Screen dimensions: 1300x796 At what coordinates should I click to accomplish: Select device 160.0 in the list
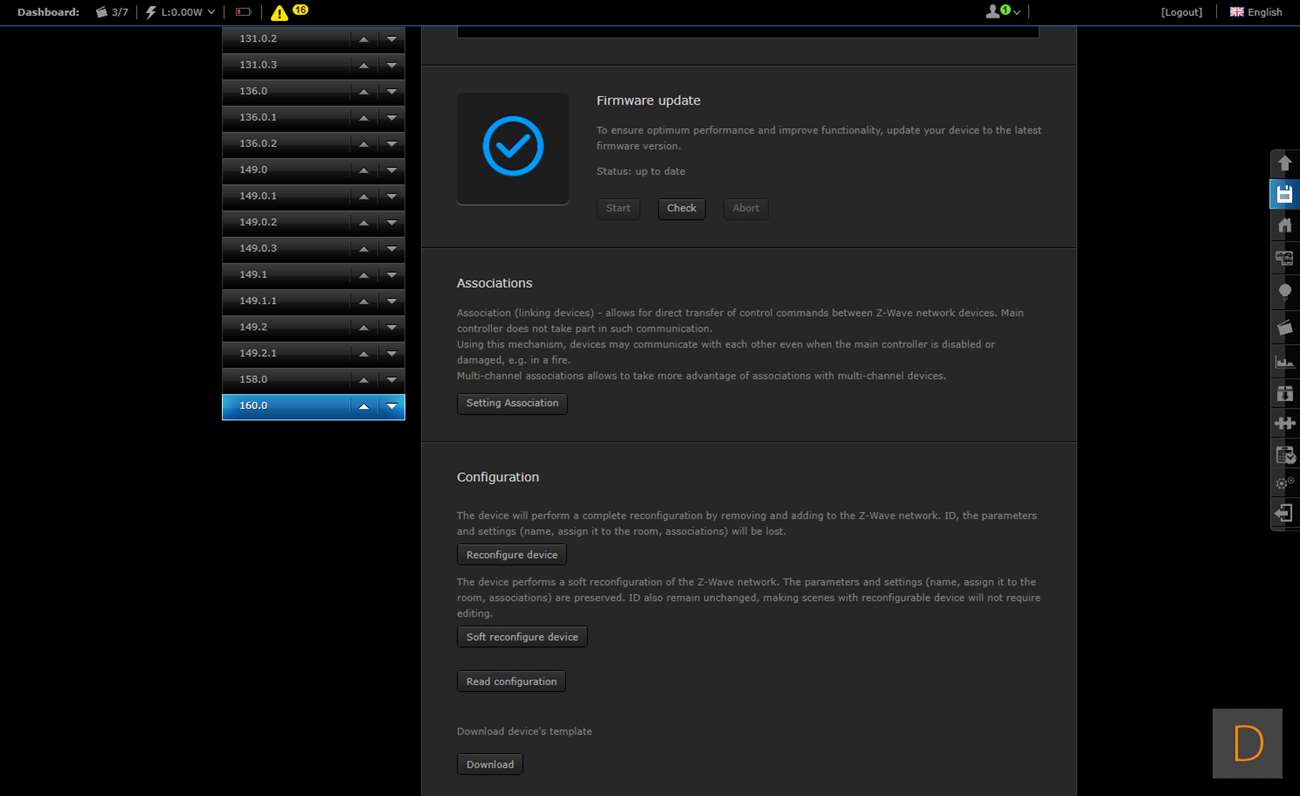click(x=285, y=406)
